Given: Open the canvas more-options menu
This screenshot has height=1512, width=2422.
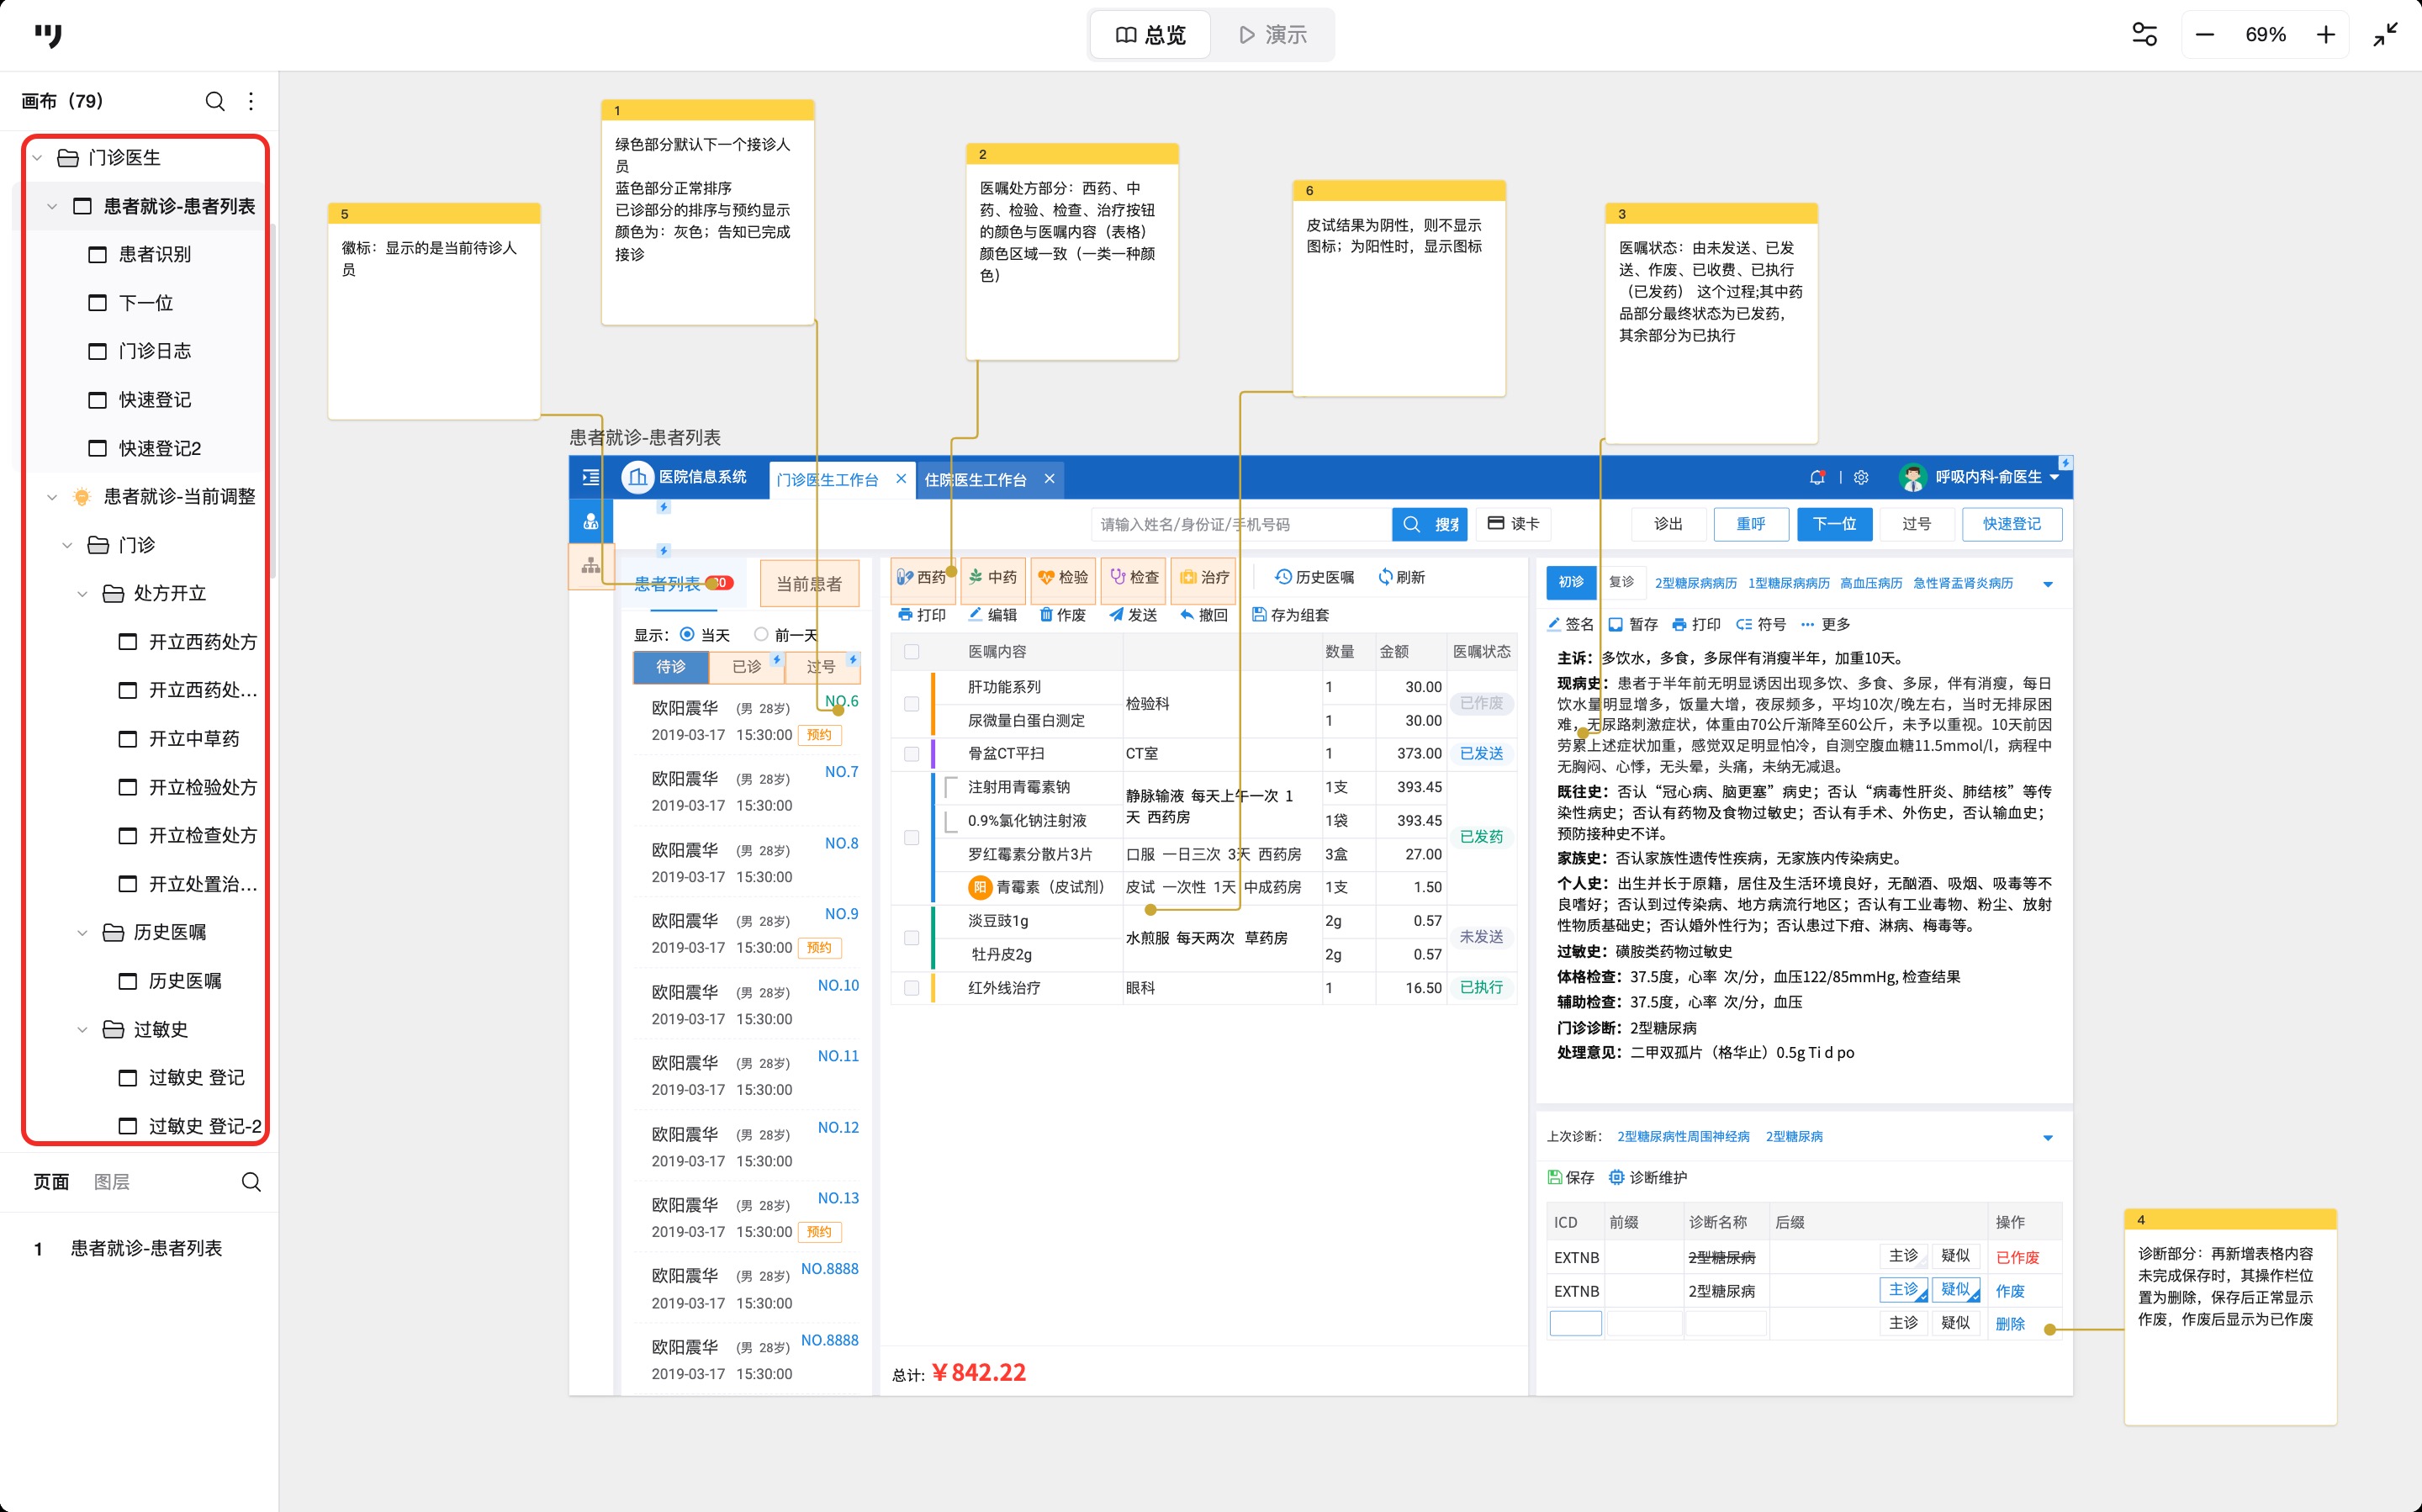Looking at the screenshot, I should 251,101.
